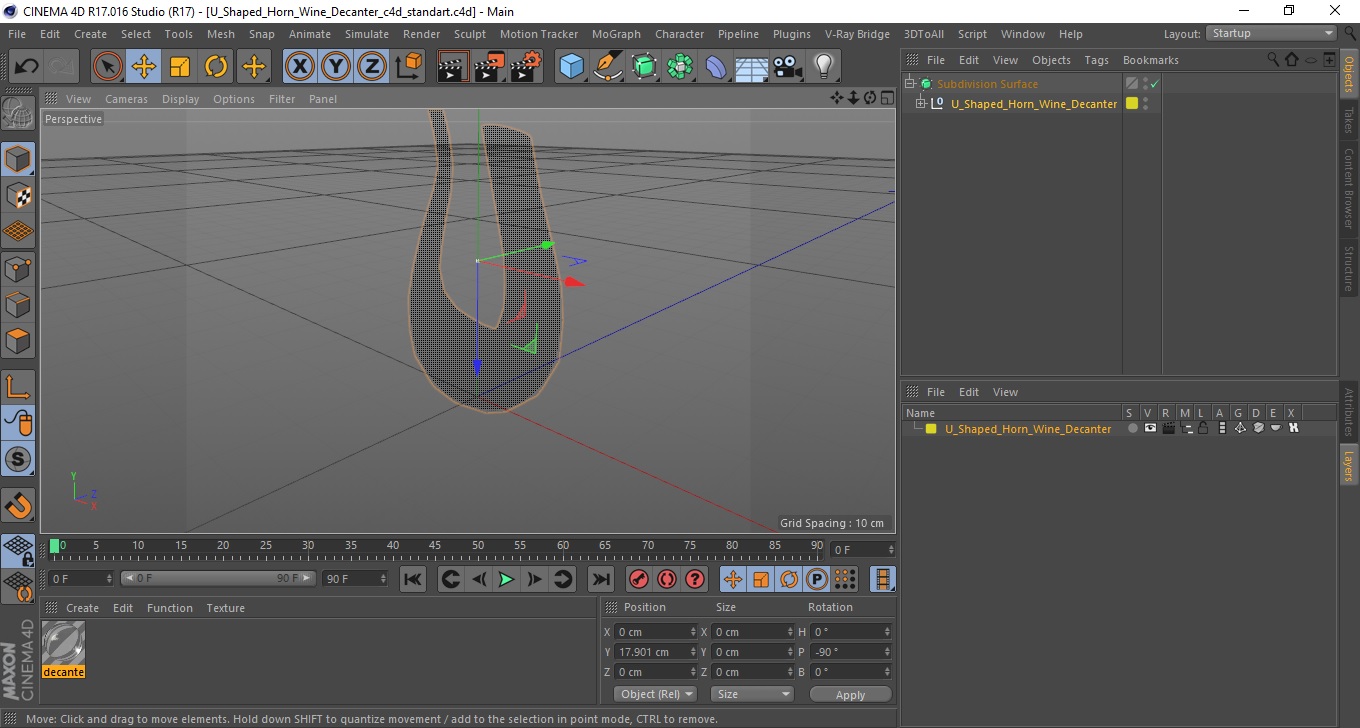Viewport: 1360px width, 728px height.
Task: Click the Redo arrow icon
Action: (x=62, y=67)
